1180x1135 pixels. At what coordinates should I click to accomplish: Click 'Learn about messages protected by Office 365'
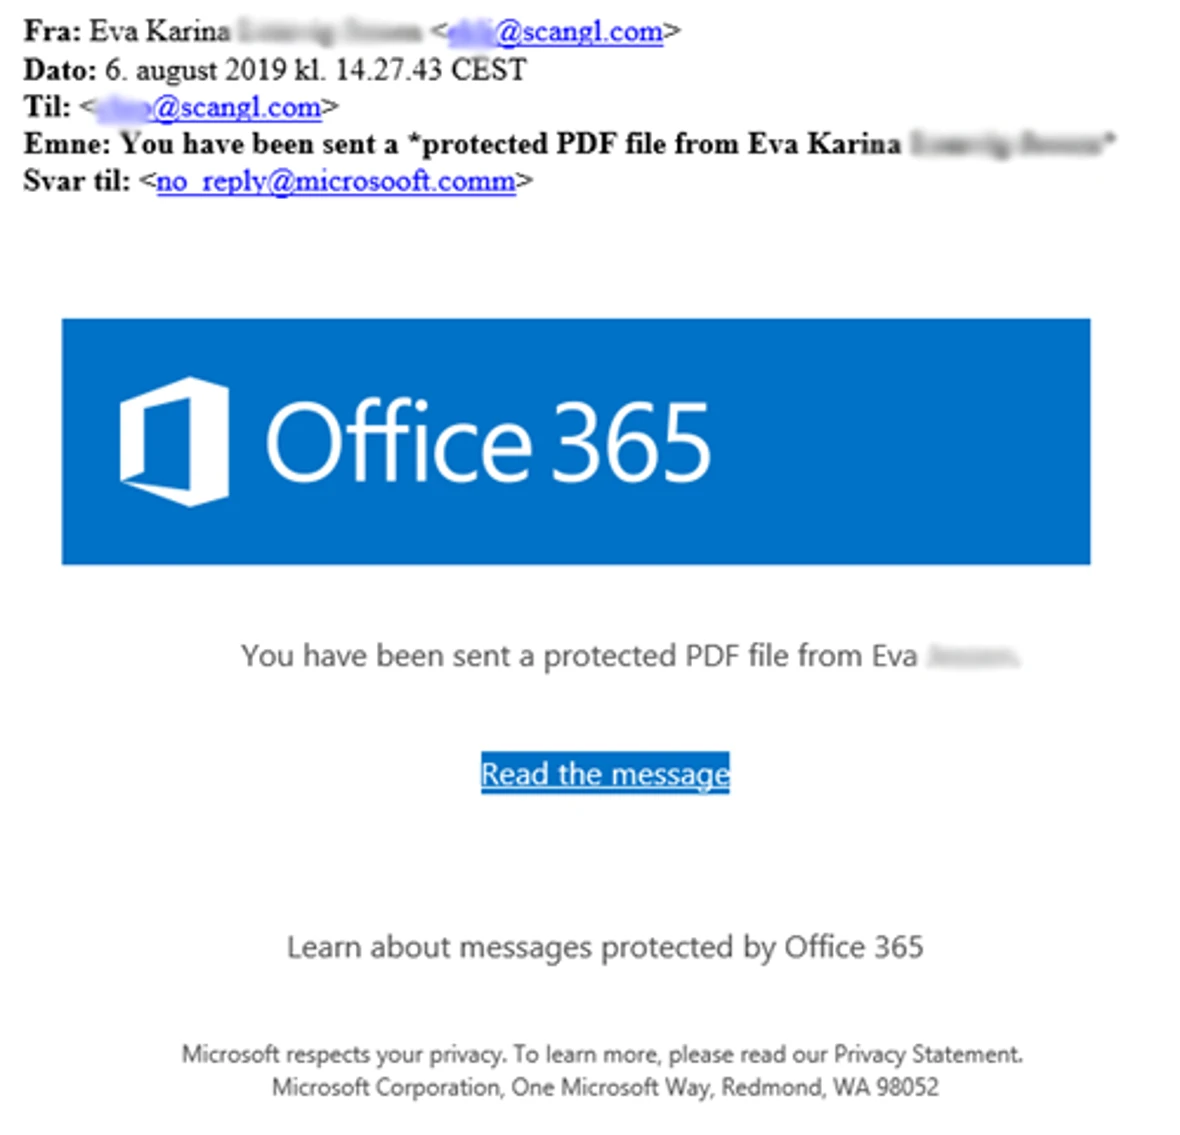(605, 947)
